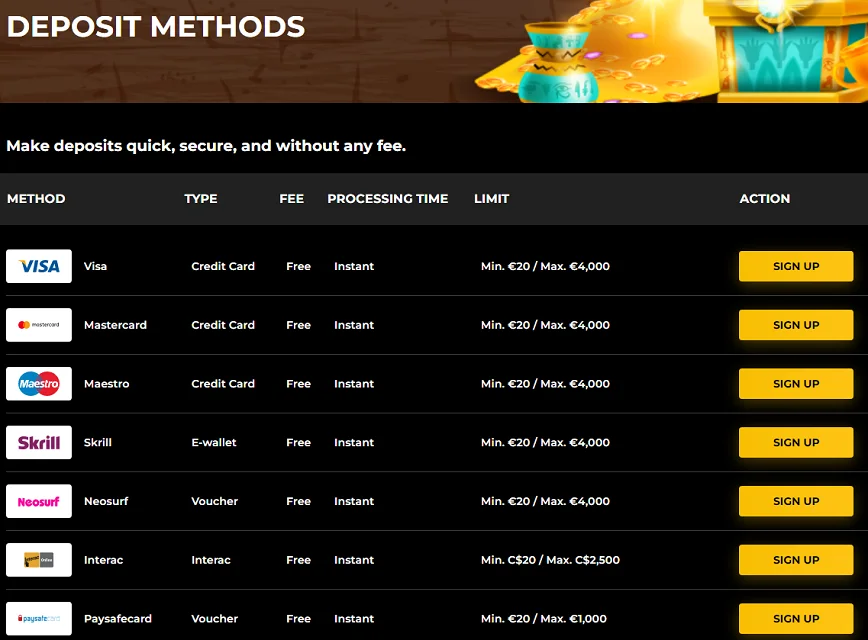Screen dimensions: 868x640
Task: Sign up using the Interac row button
Action: point(796,560)
